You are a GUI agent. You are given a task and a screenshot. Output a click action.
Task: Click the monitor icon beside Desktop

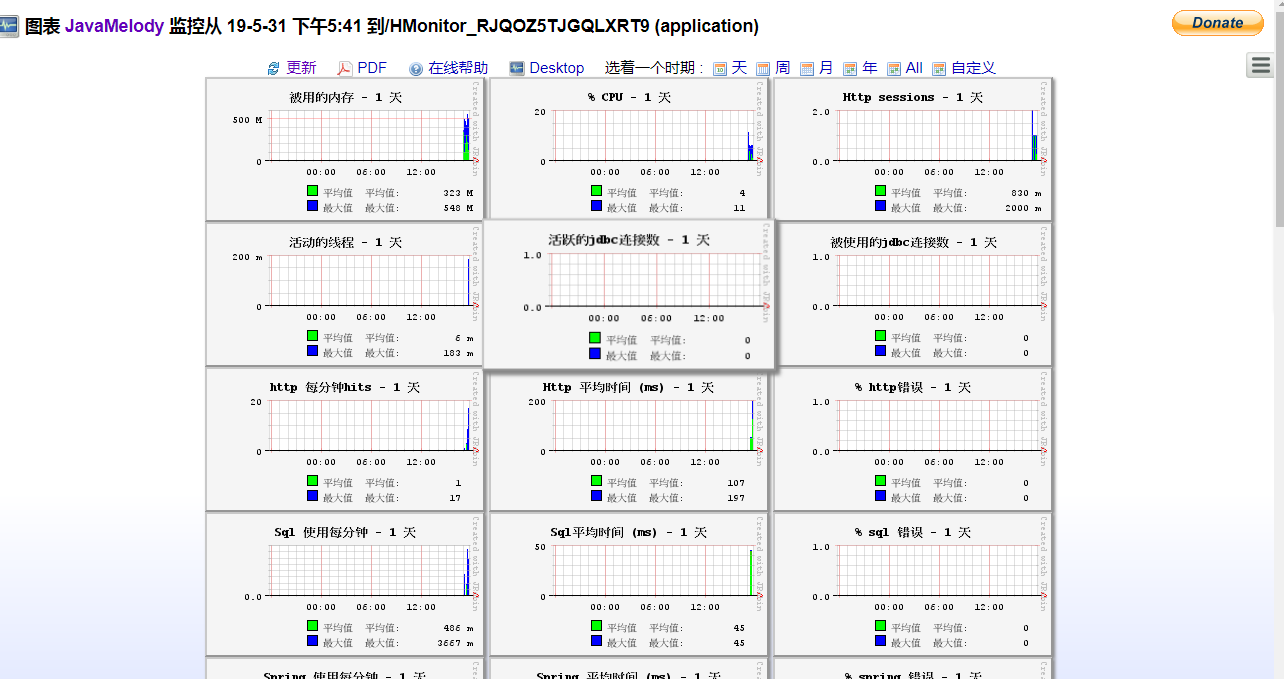516,68
